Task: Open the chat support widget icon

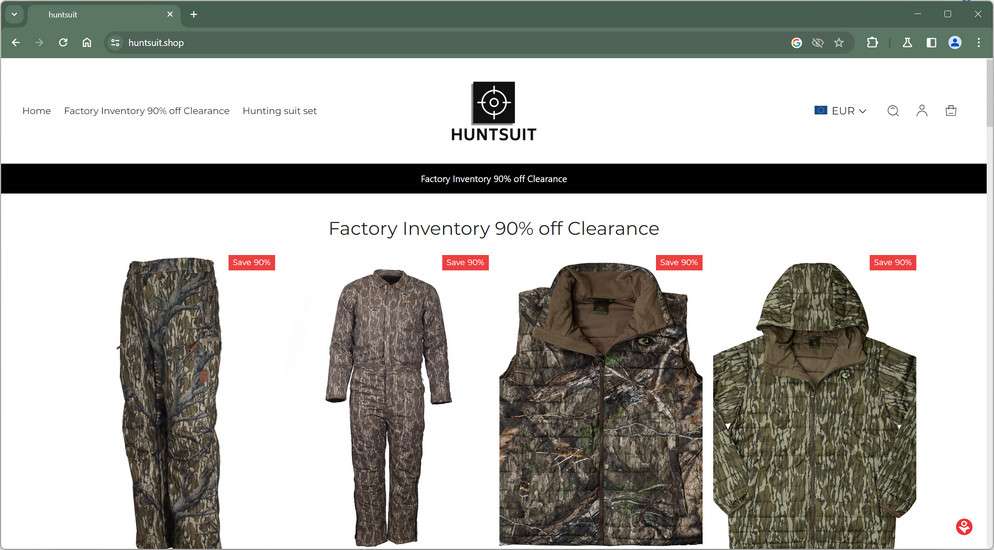Action: coord(964,527)
